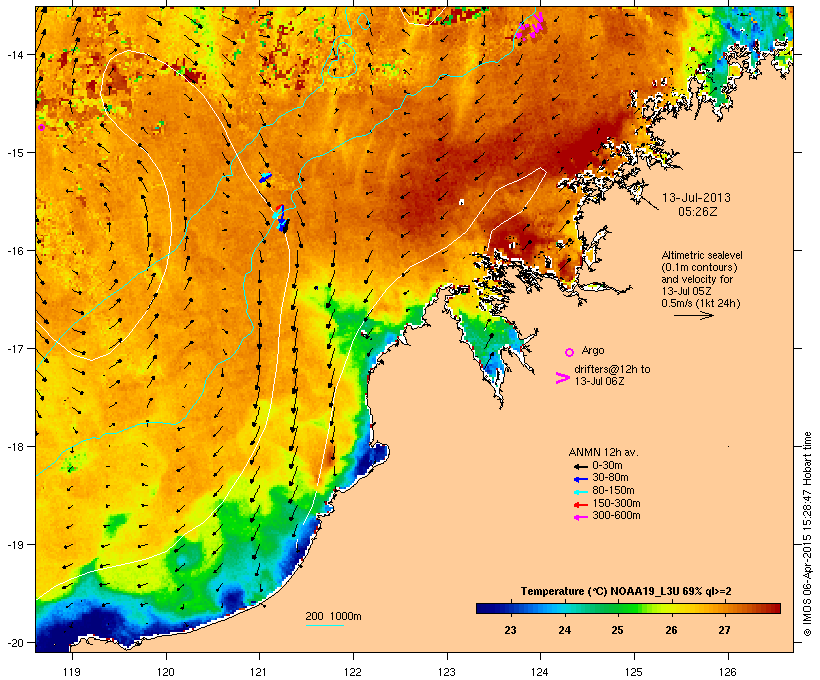Click the magenta drifter cluster near 124E

click(531, 26)
